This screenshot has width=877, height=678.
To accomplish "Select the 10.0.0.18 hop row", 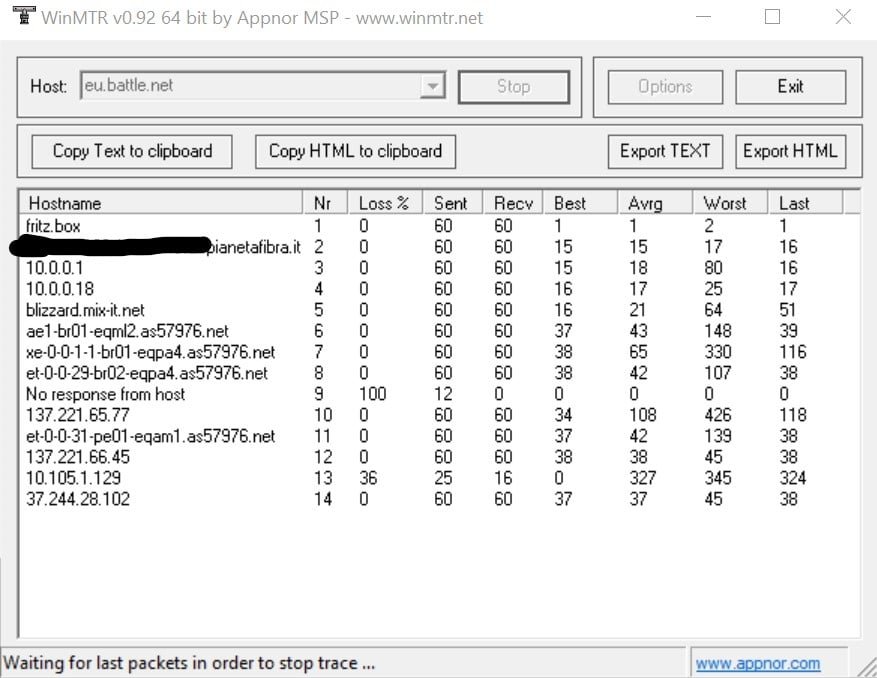I will click(431, 289).
